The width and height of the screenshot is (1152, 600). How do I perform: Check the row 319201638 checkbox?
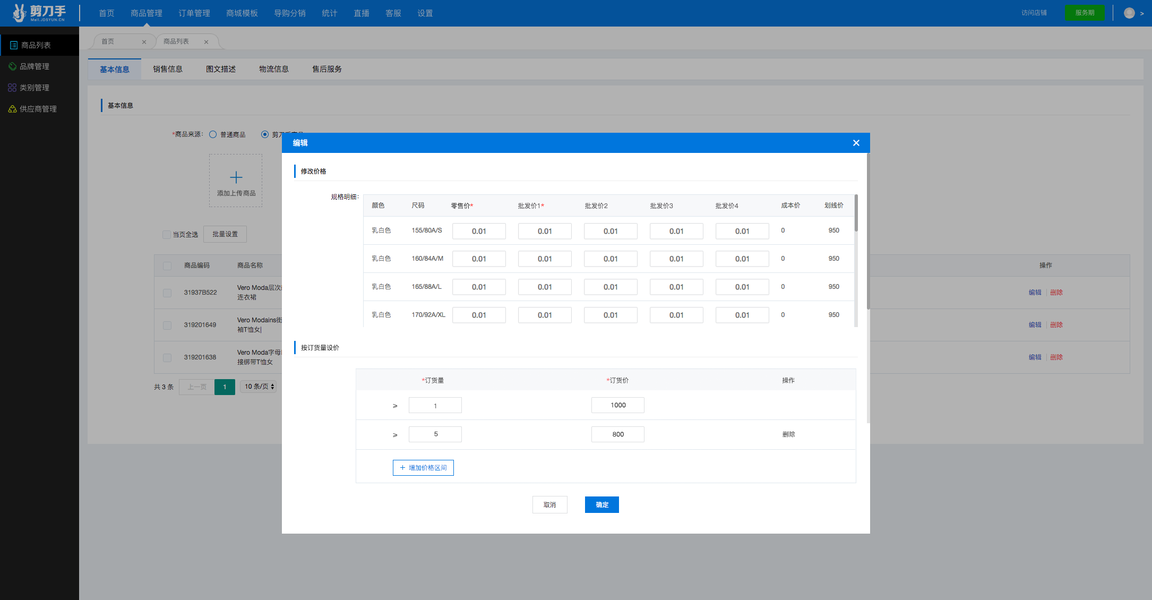point(168,358)
